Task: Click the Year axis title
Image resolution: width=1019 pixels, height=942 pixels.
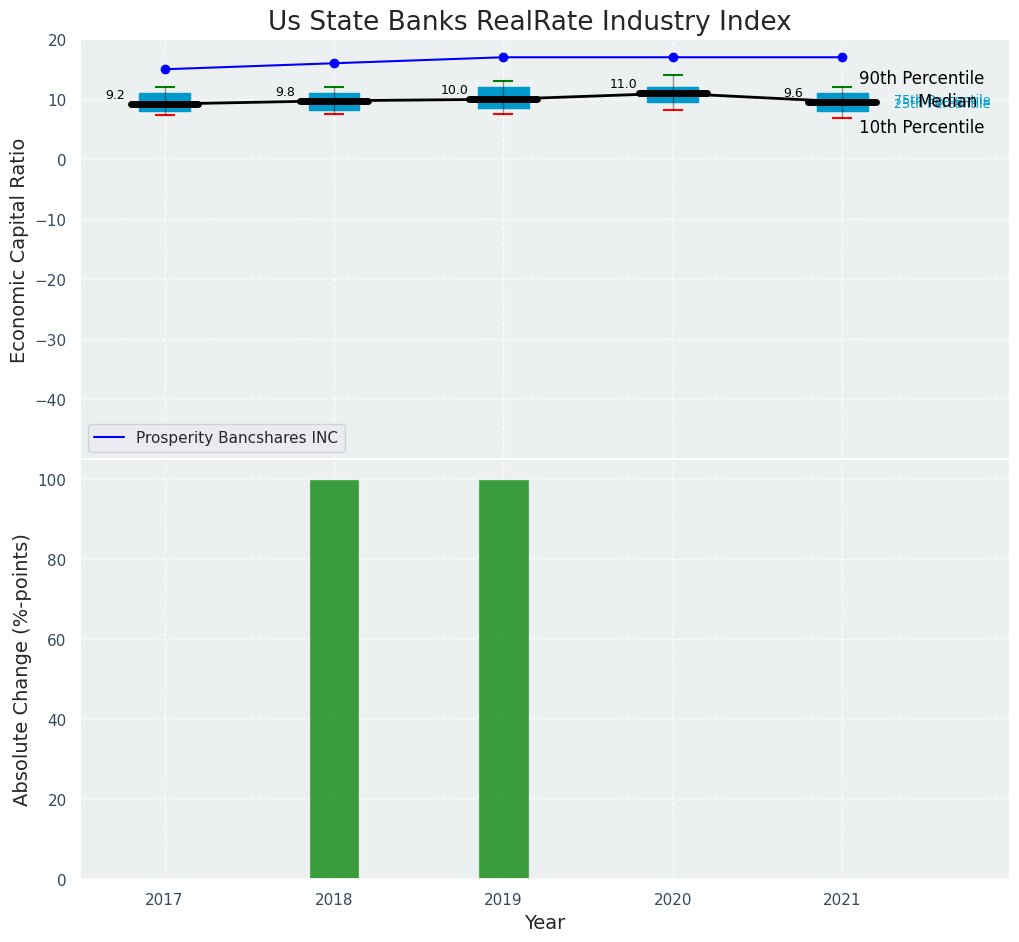Action: pos(544,923)
